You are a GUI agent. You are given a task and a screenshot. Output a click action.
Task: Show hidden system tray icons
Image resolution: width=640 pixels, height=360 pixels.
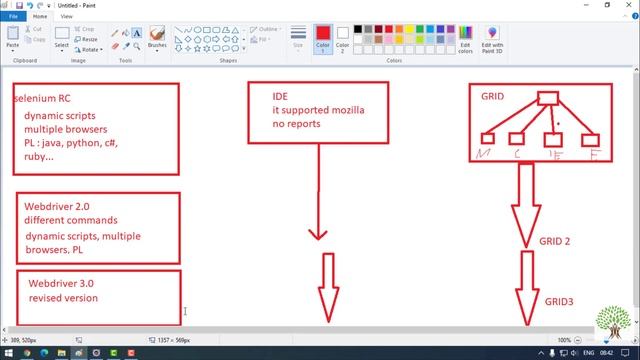[541, 353]
